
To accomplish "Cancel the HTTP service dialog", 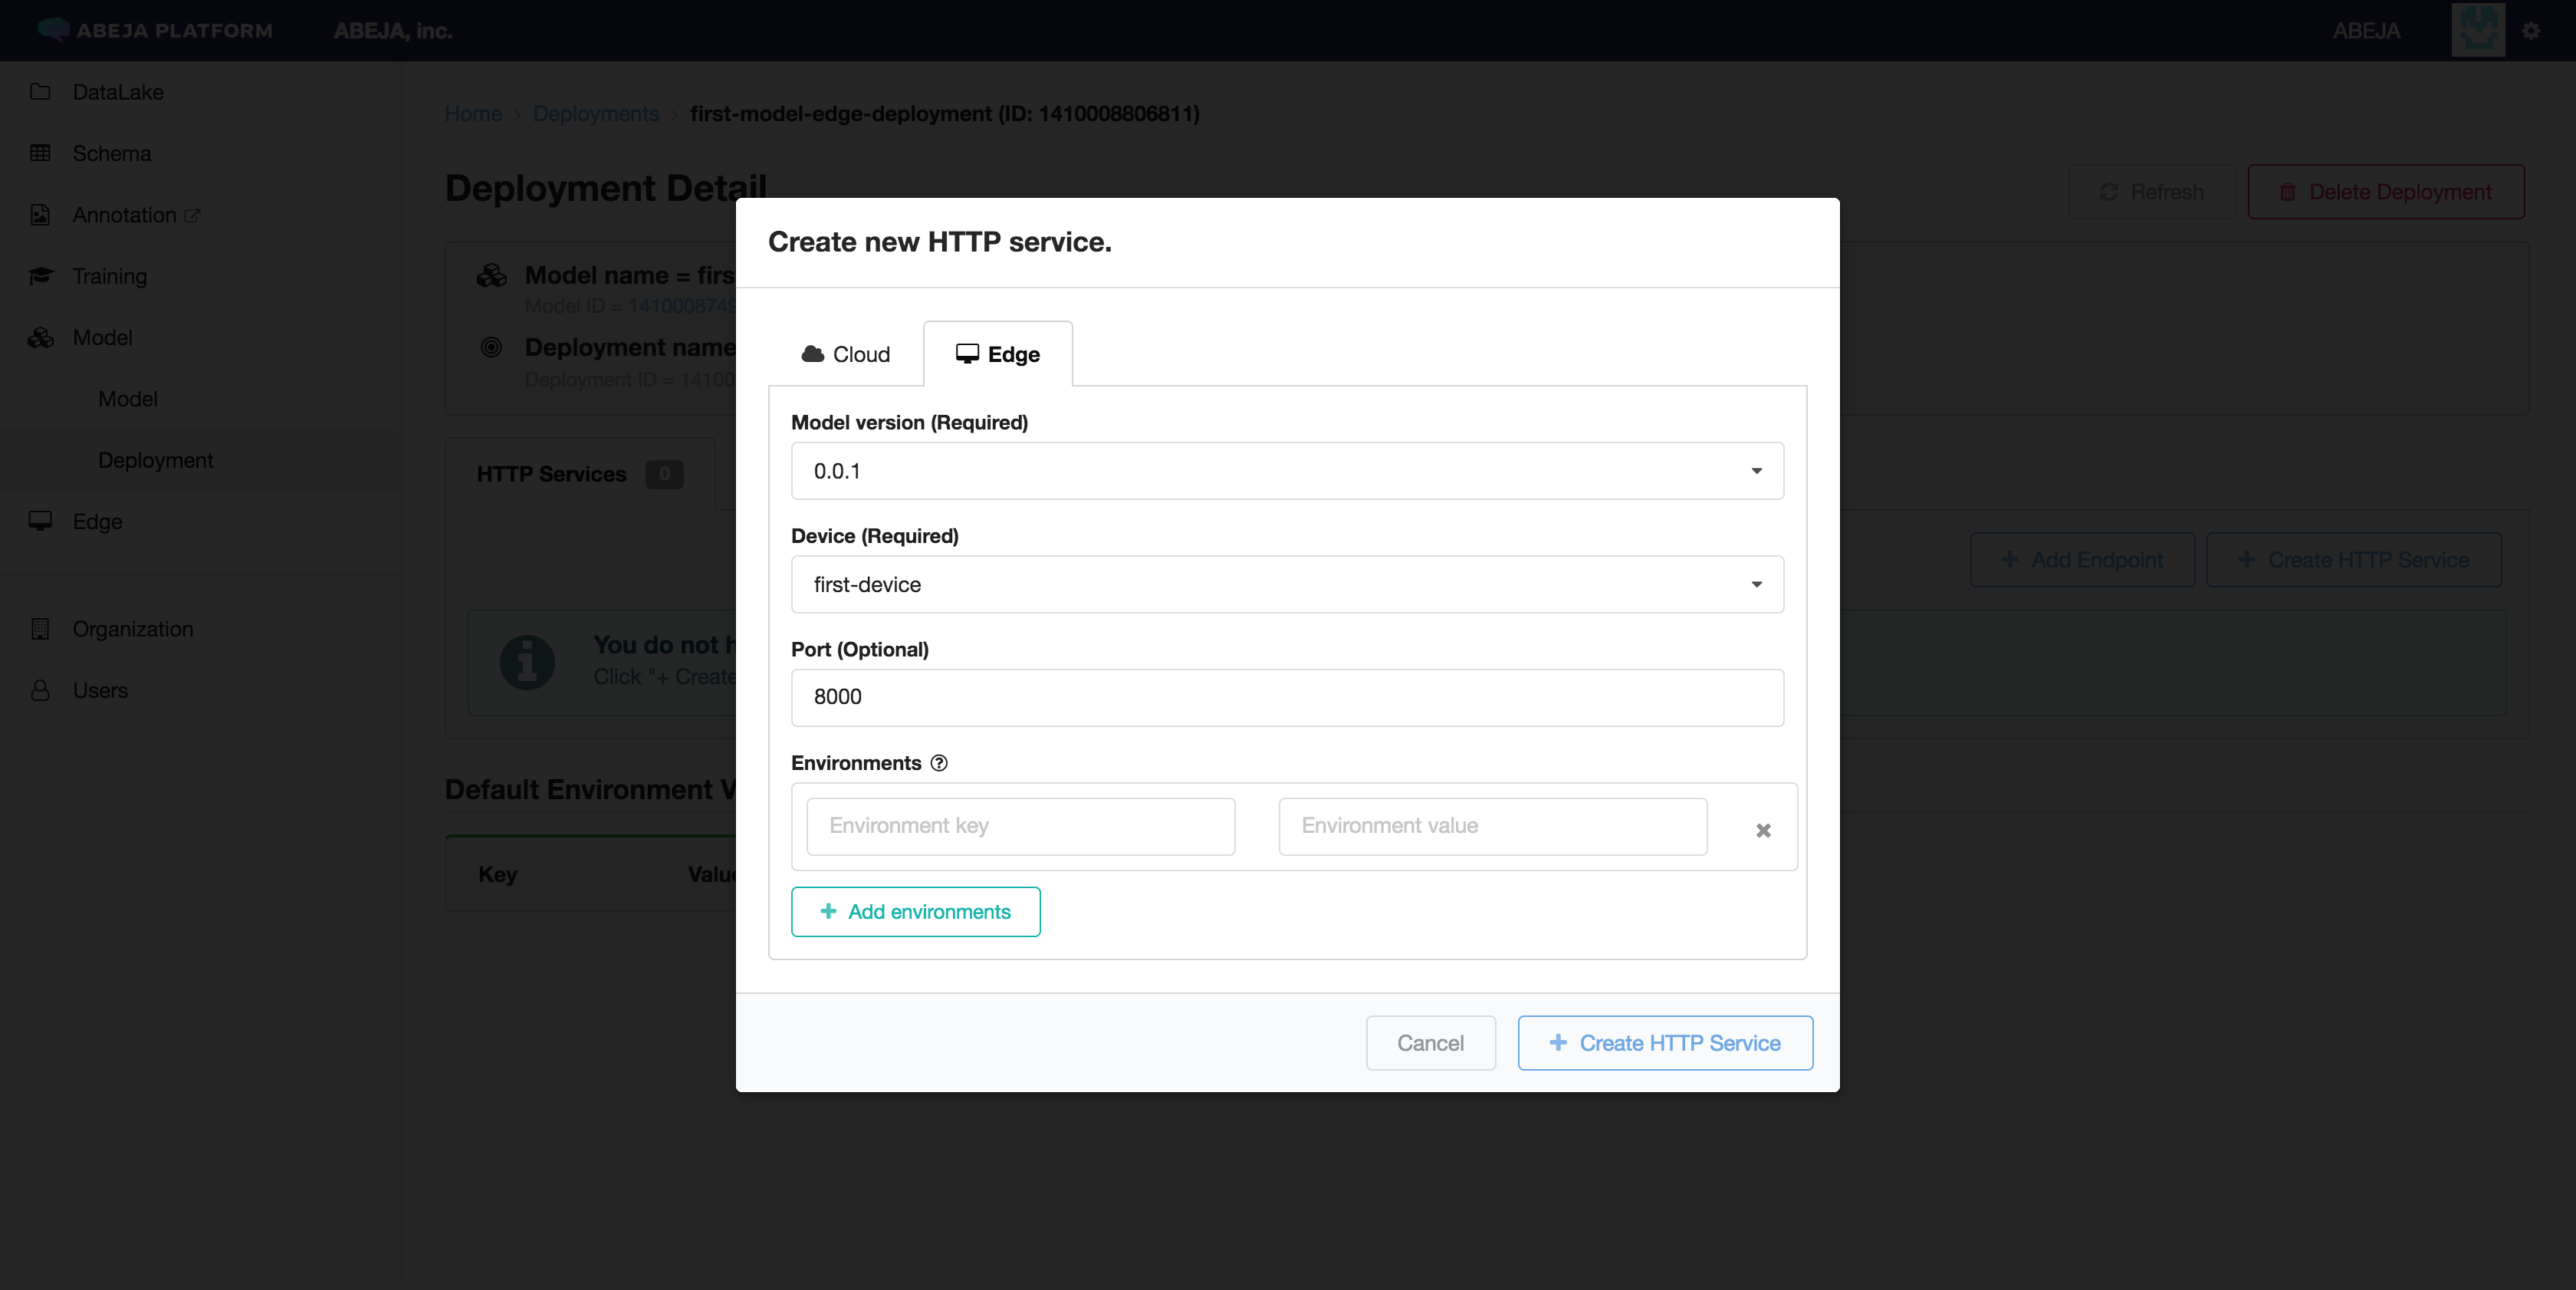I will pyautogui.click(x=1431, y=1043).
